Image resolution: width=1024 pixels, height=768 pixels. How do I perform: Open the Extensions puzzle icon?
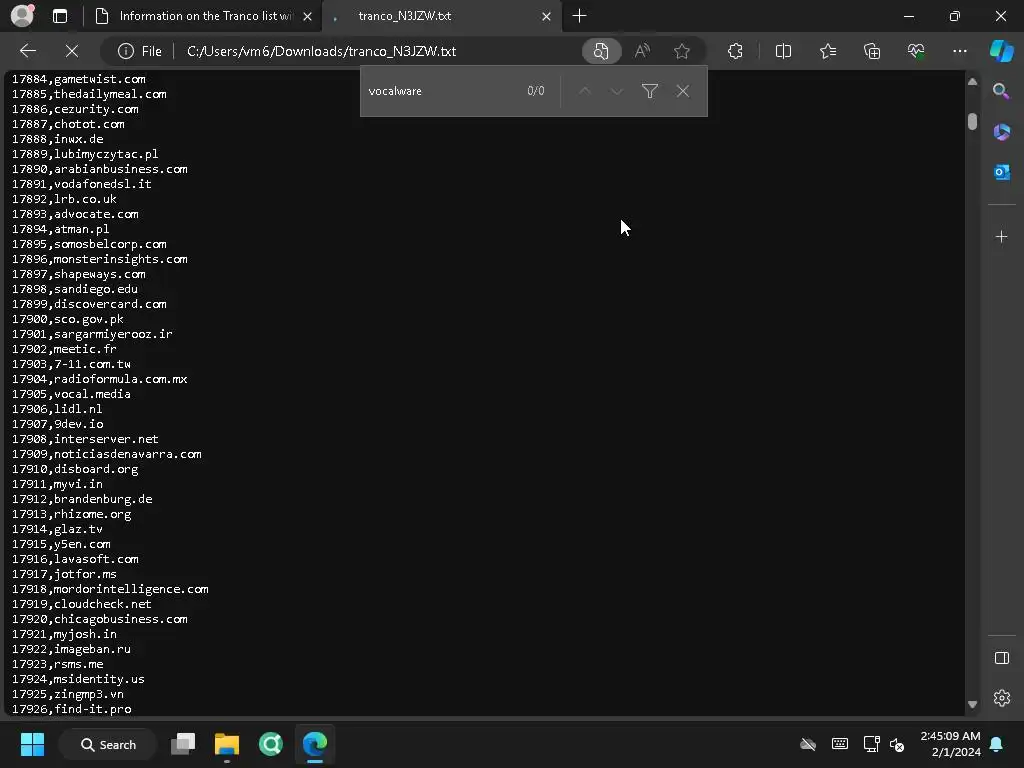(735, 51)
